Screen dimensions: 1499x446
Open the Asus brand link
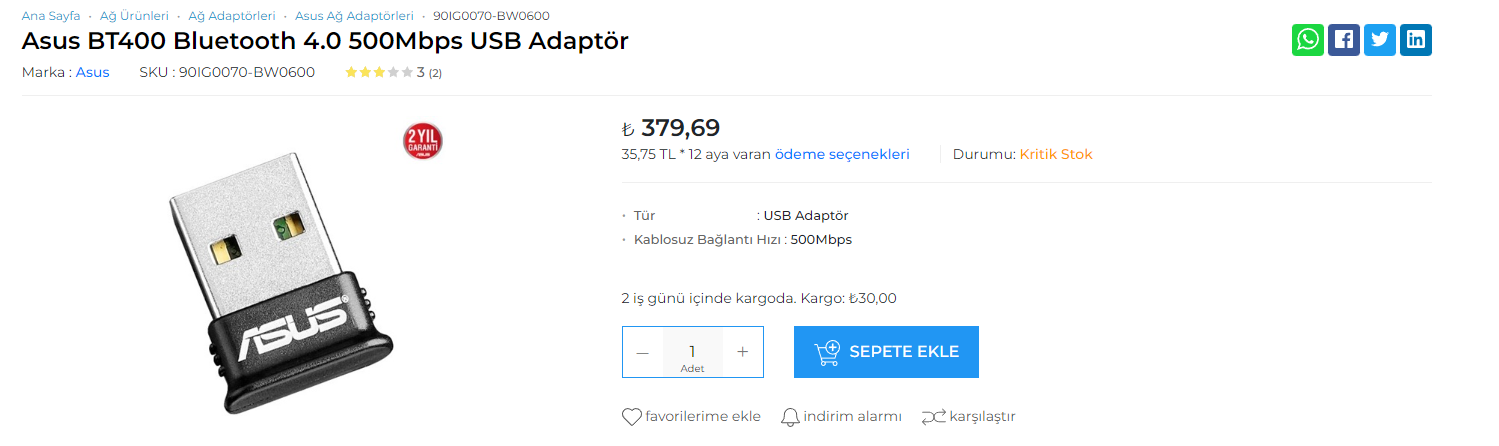pos(93,72)
